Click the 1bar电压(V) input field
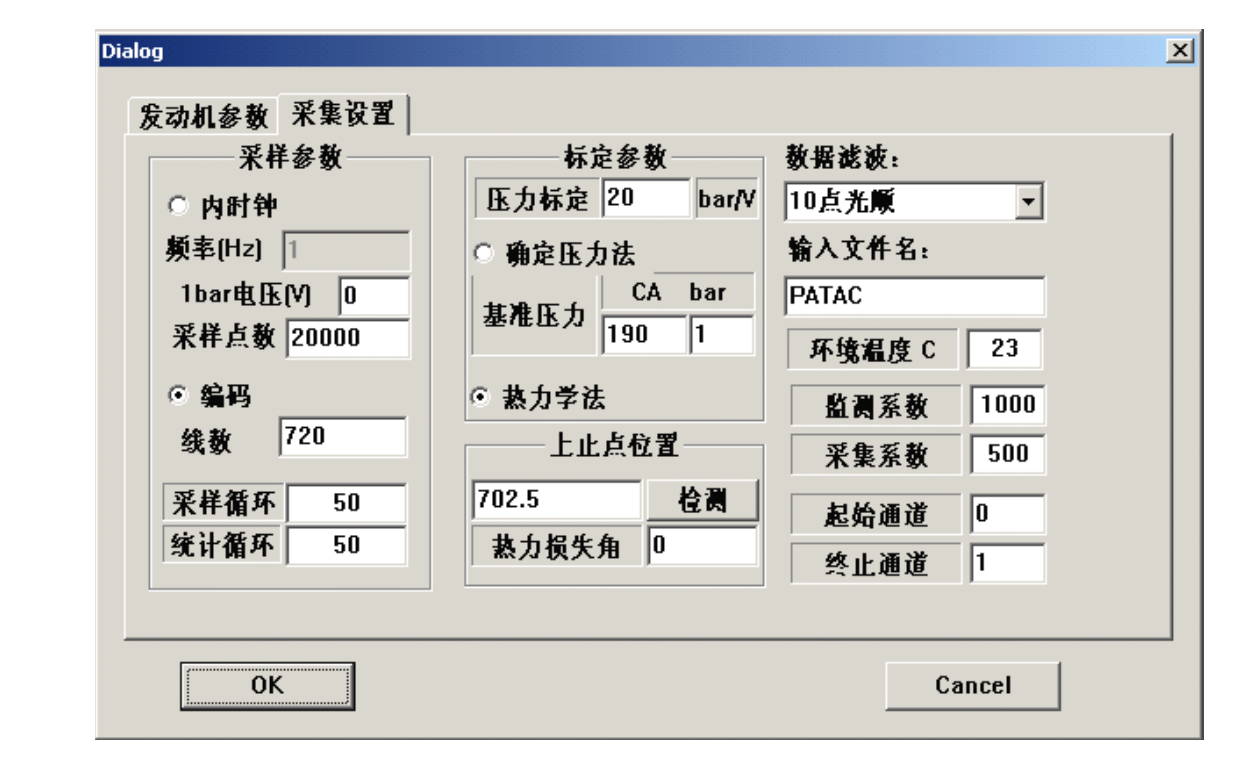The height and width of the screenshot is (774, 1244). pyautogui.click(x=374, y=295)
